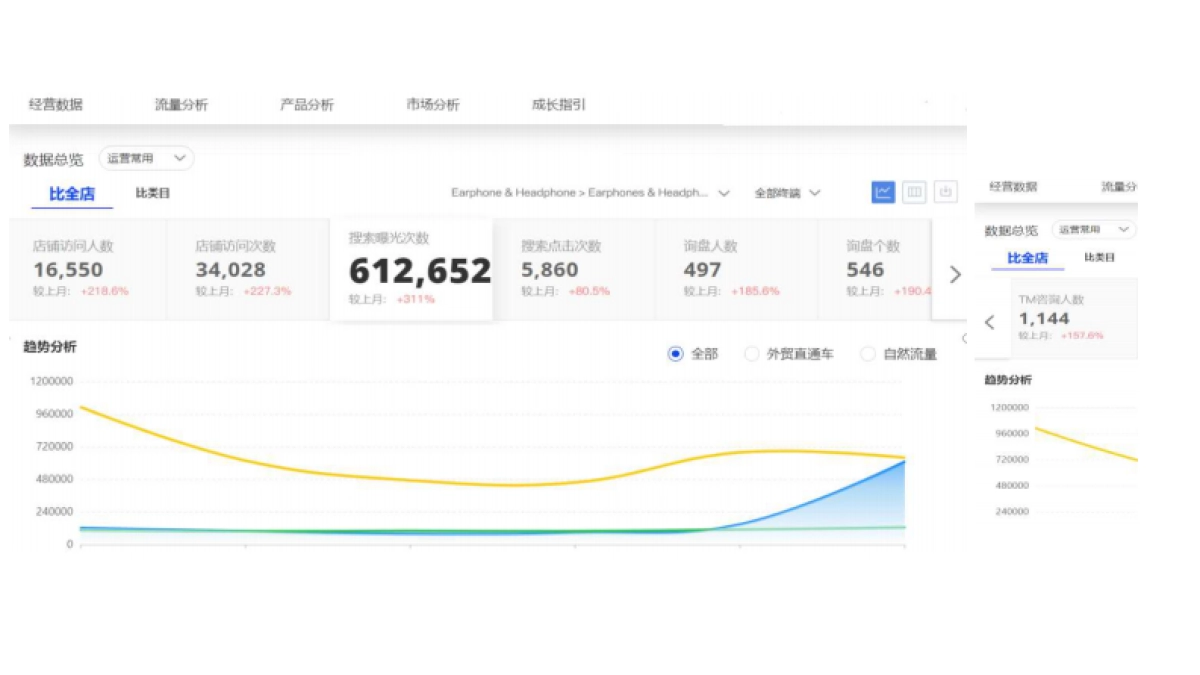The image size is (1200, 675).
Task: Click right arrow to show more metrics
Action: (954, 274)
